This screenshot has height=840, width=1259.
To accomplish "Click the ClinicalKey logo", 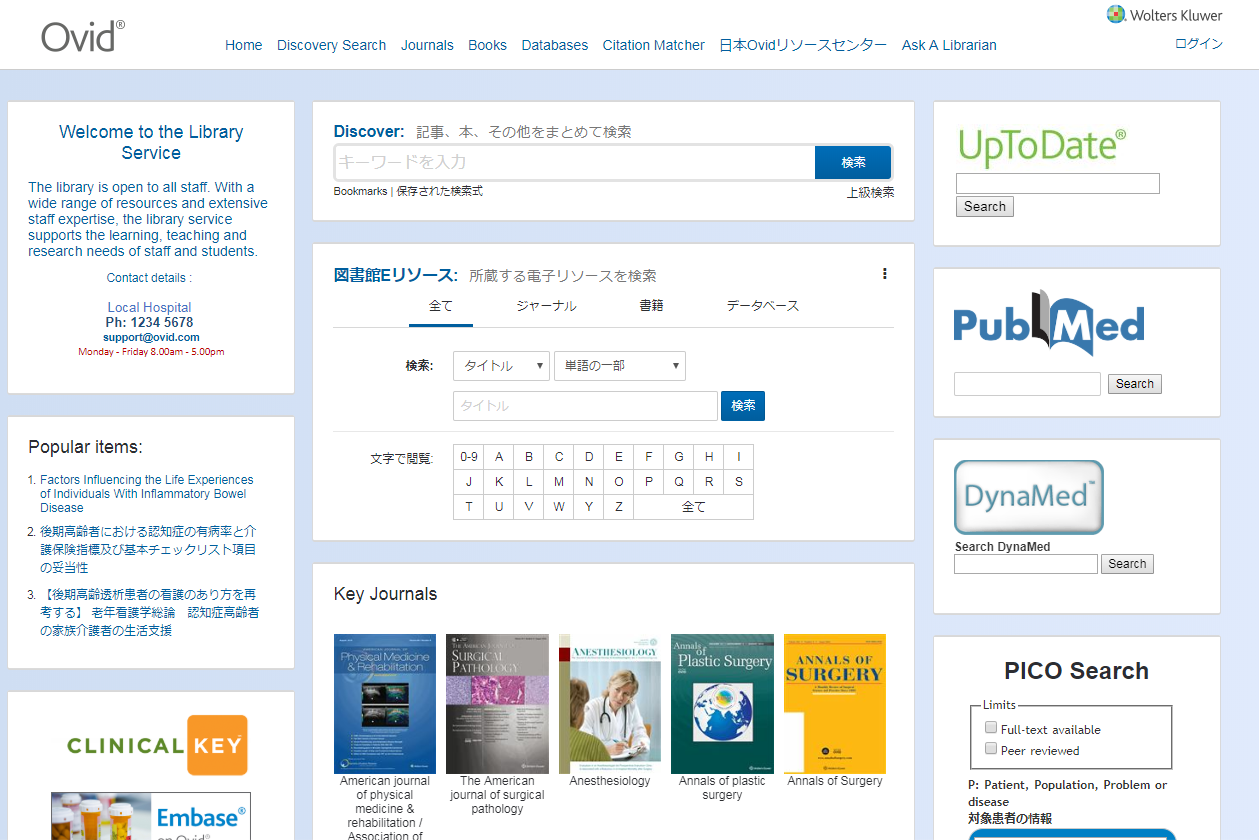I will pos(157,745).
